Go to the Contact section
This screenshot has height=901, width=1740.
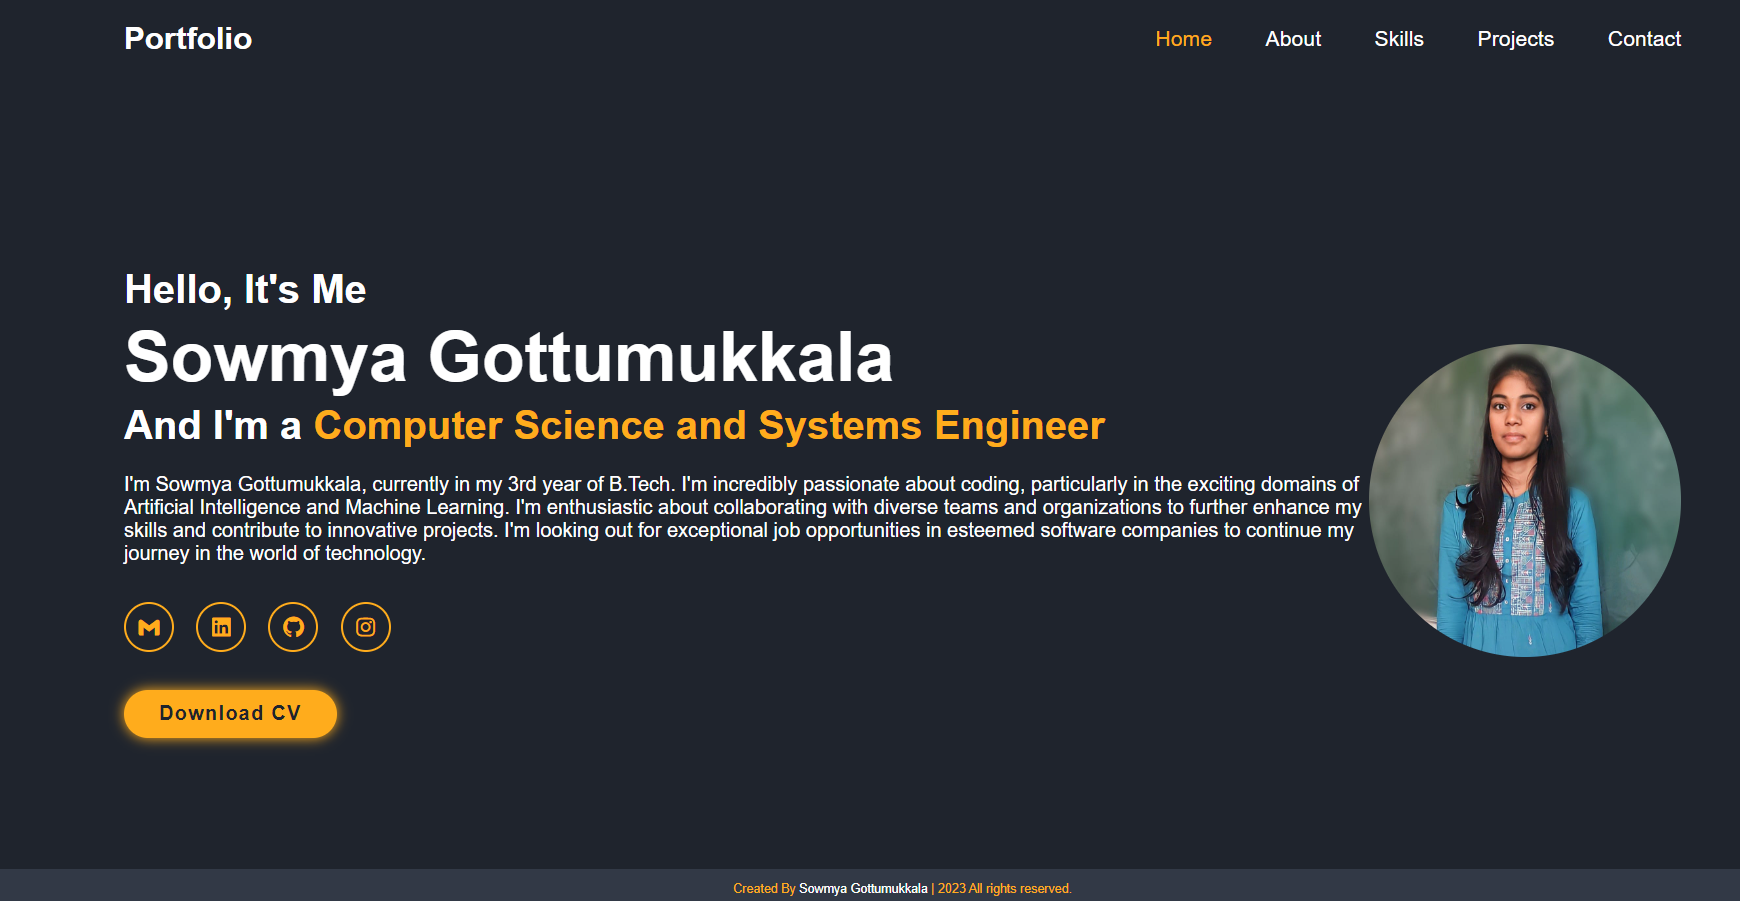(x=1644, y=39)
